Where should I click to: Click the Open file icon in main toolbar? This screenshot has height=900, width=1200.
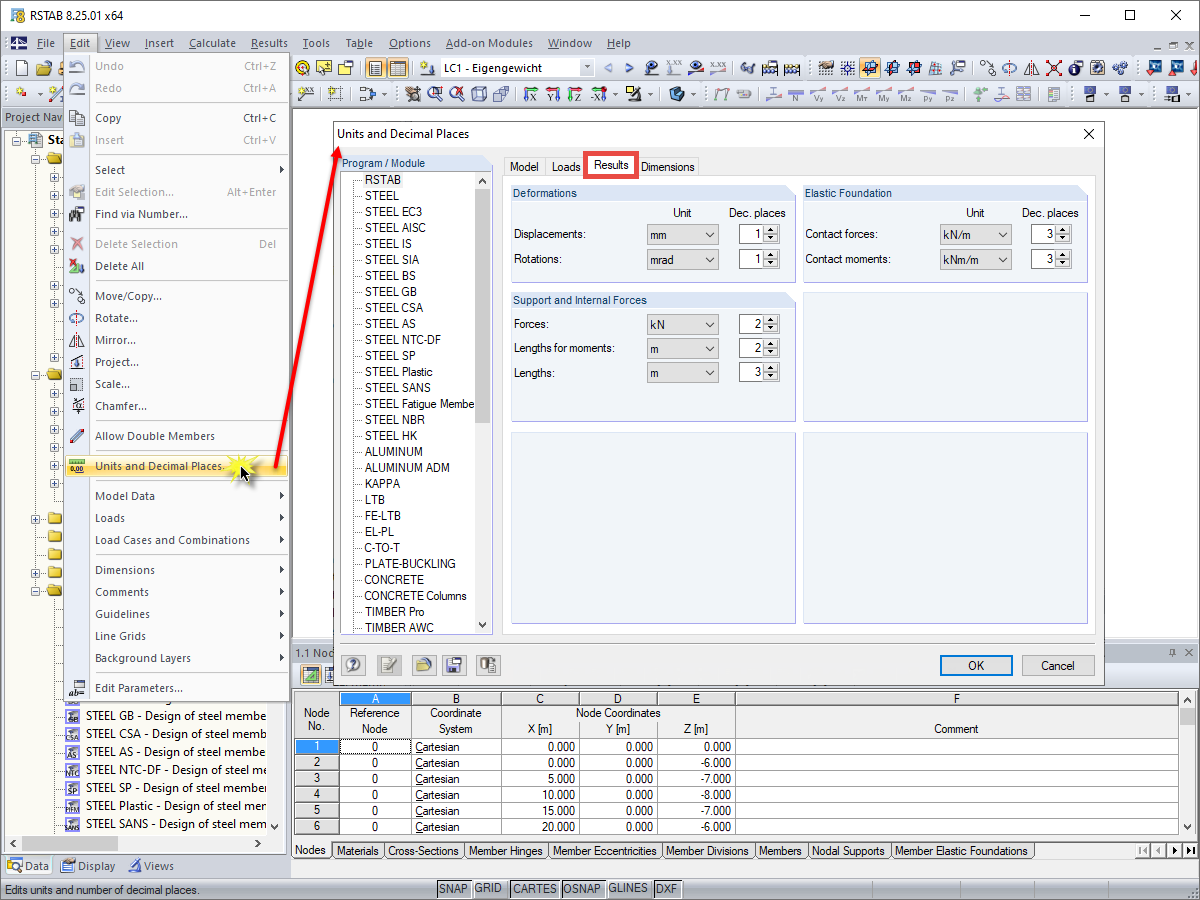[x=43, y=68]
